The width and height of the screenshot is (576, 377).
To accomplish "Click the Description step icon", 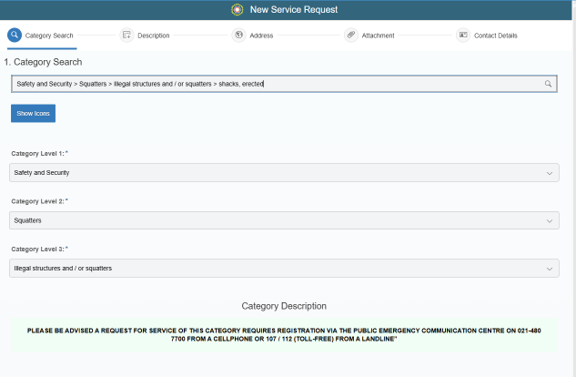I will coord(127,35).
